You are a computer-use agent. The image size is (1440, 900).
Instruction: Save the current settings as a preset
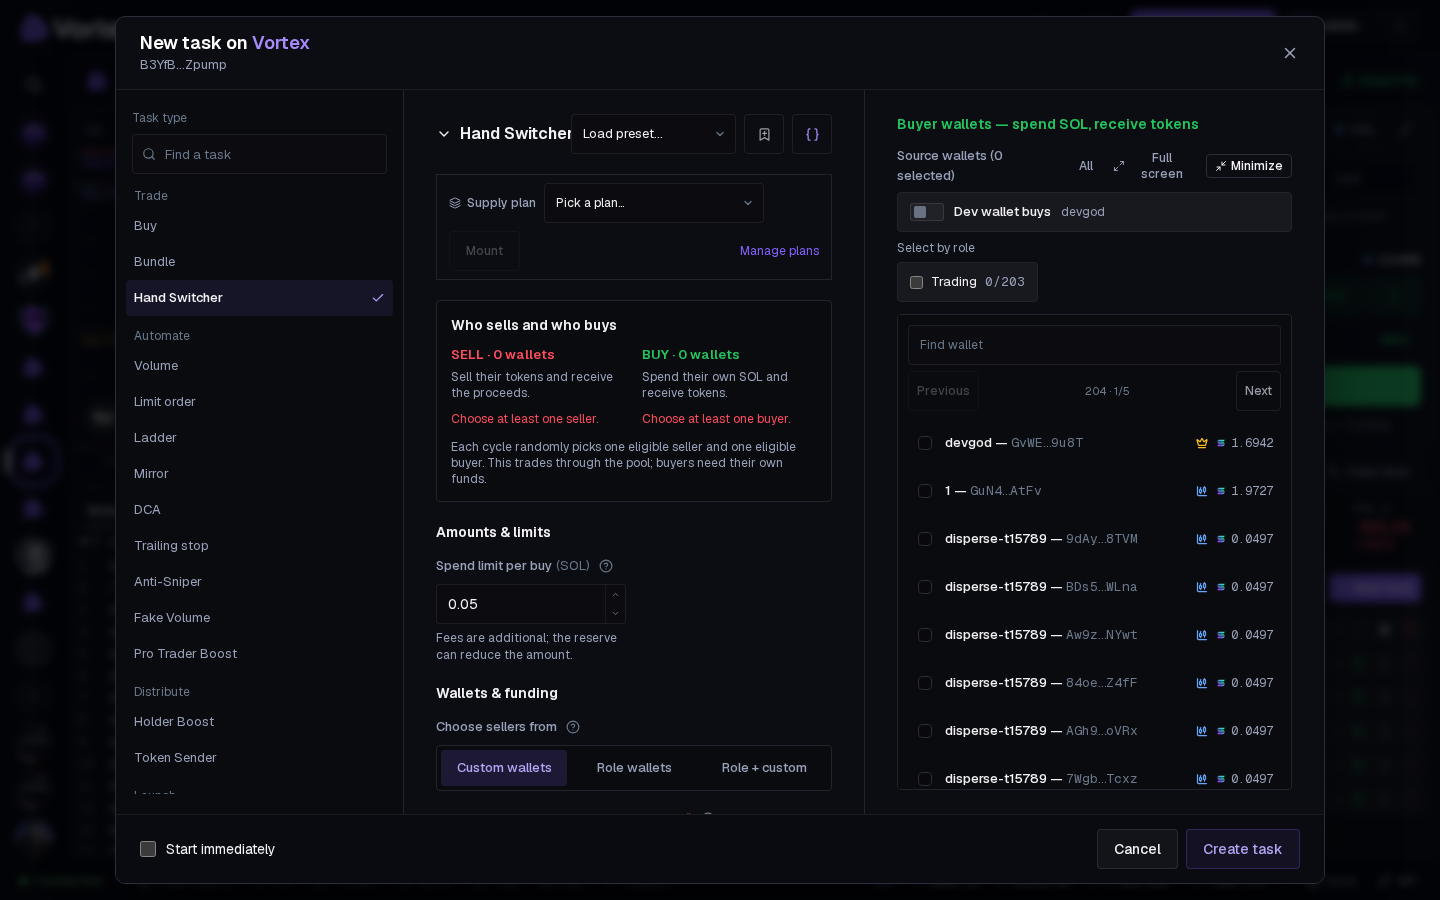[764, 134]
